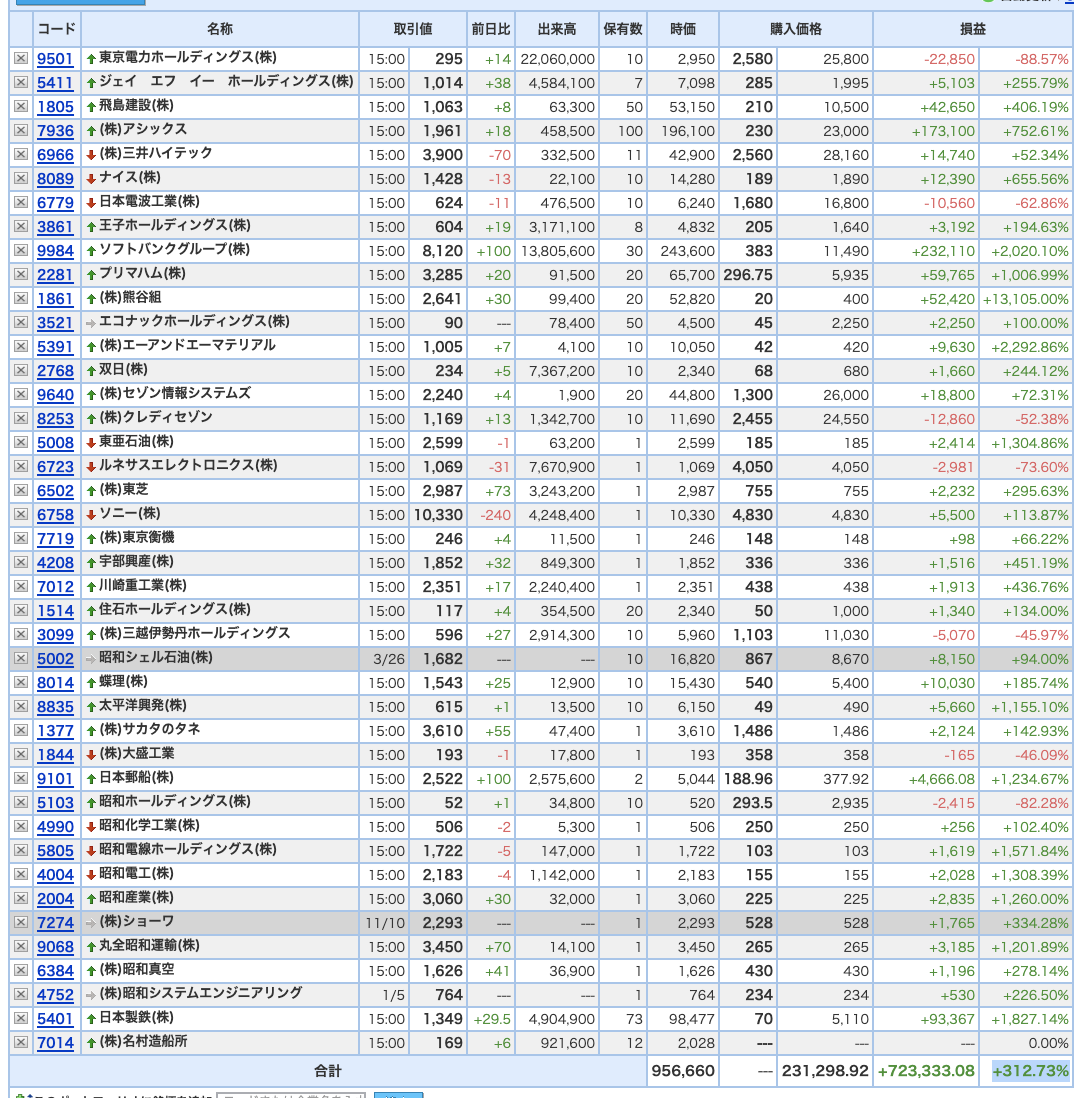Click the 名称 column header
This screenshot has width=1074, height=1098.
tap(220, 29)
